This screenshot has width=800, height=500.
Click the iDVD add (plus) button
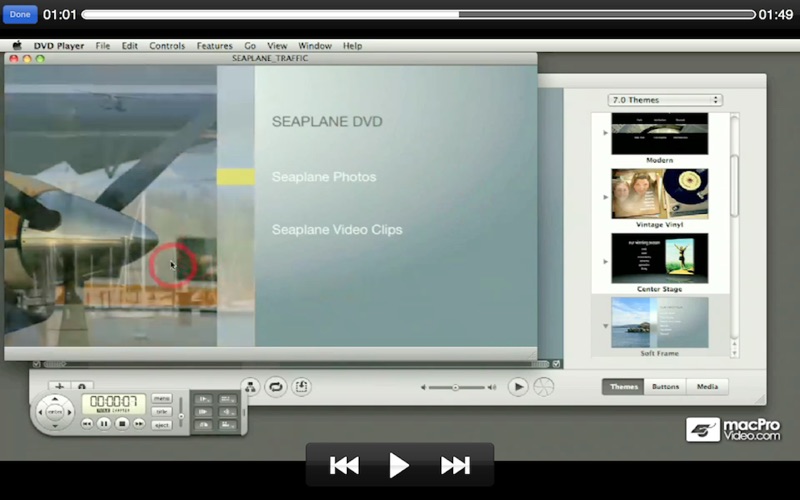[60, 386]
